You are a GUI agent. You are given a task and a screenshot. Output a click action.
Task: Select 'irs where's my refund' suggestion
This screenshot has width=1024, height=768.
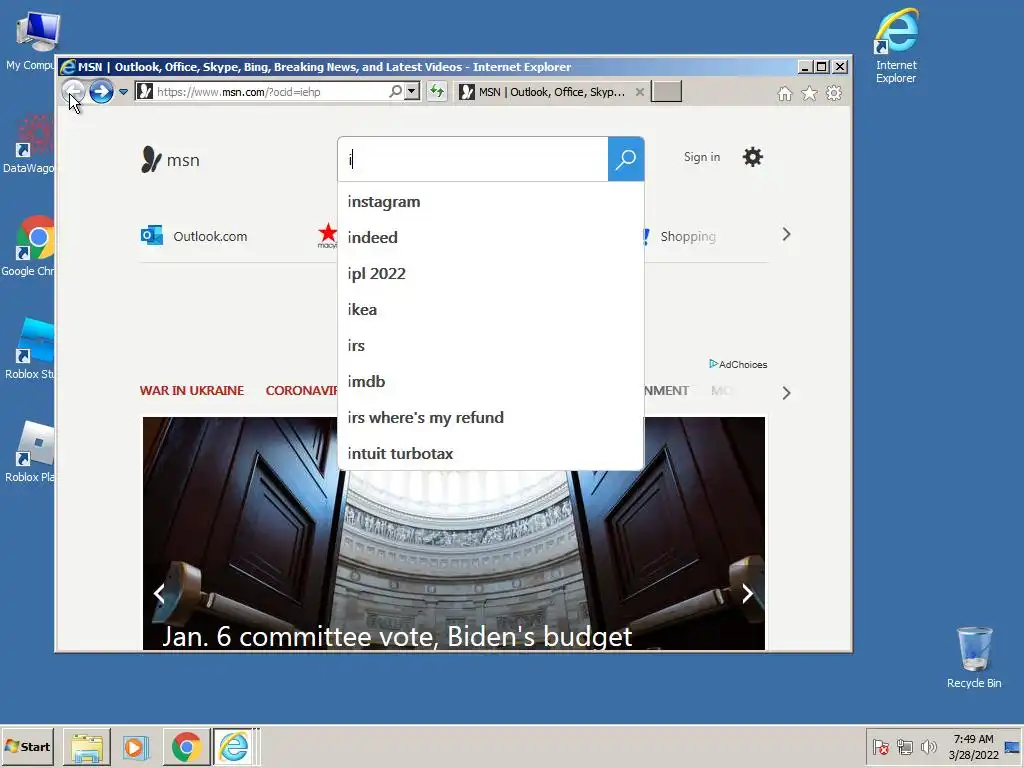pyautogui.click(x=490, y=417)
